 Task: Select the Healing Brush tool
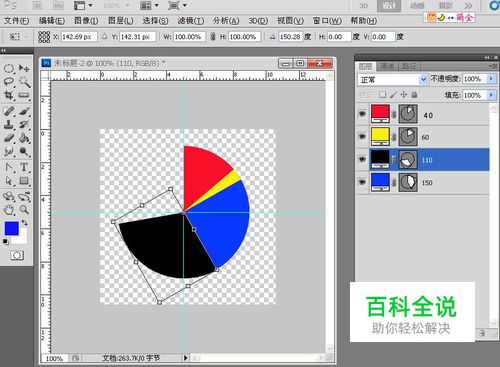9,111
